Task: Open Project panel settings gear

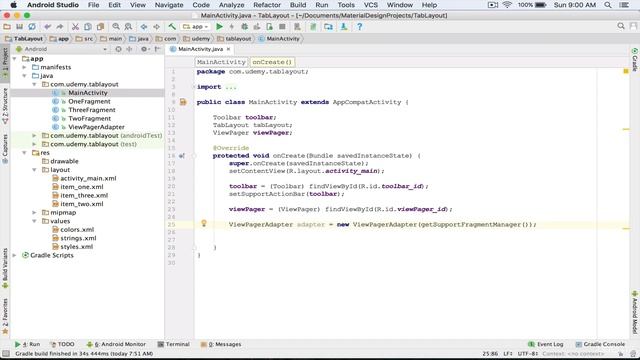Action: click(x=144, y=49)
